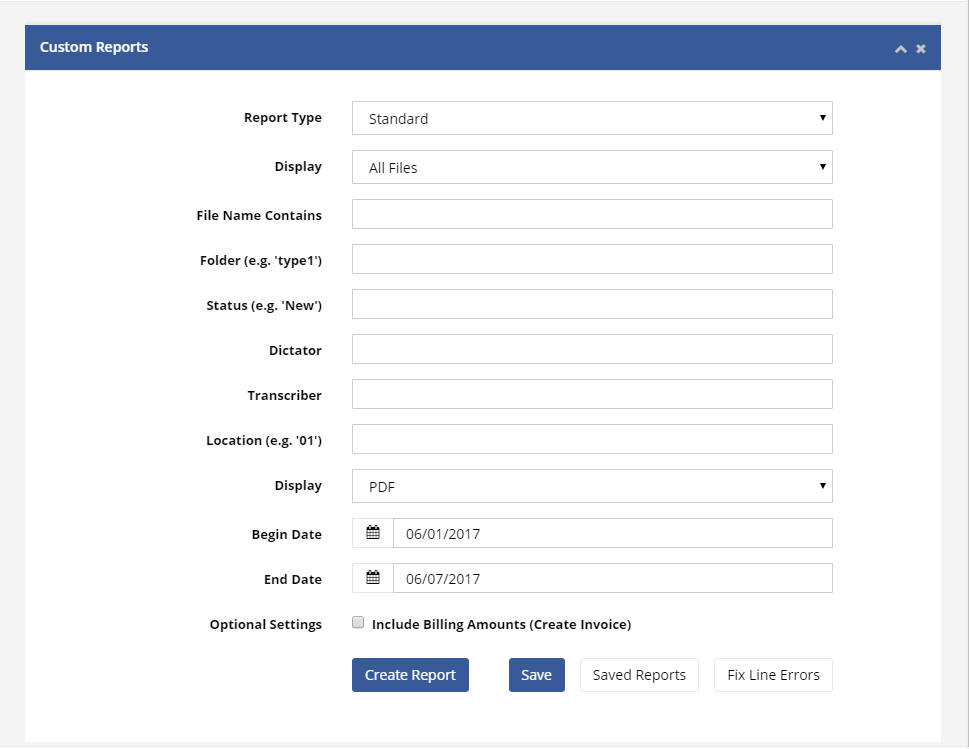The image size is (969, 749).
Task: Click into the Dictator field
Action: coord(592,349)
